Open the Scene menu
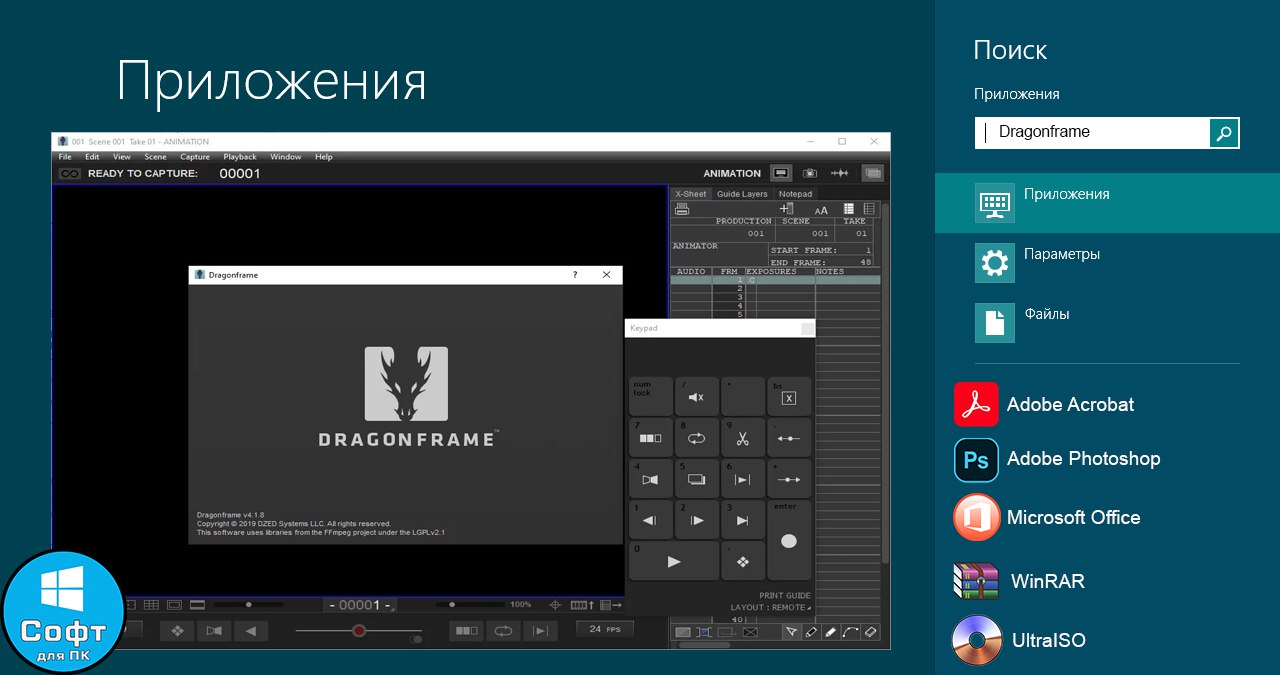 click(x=155, y=157)
